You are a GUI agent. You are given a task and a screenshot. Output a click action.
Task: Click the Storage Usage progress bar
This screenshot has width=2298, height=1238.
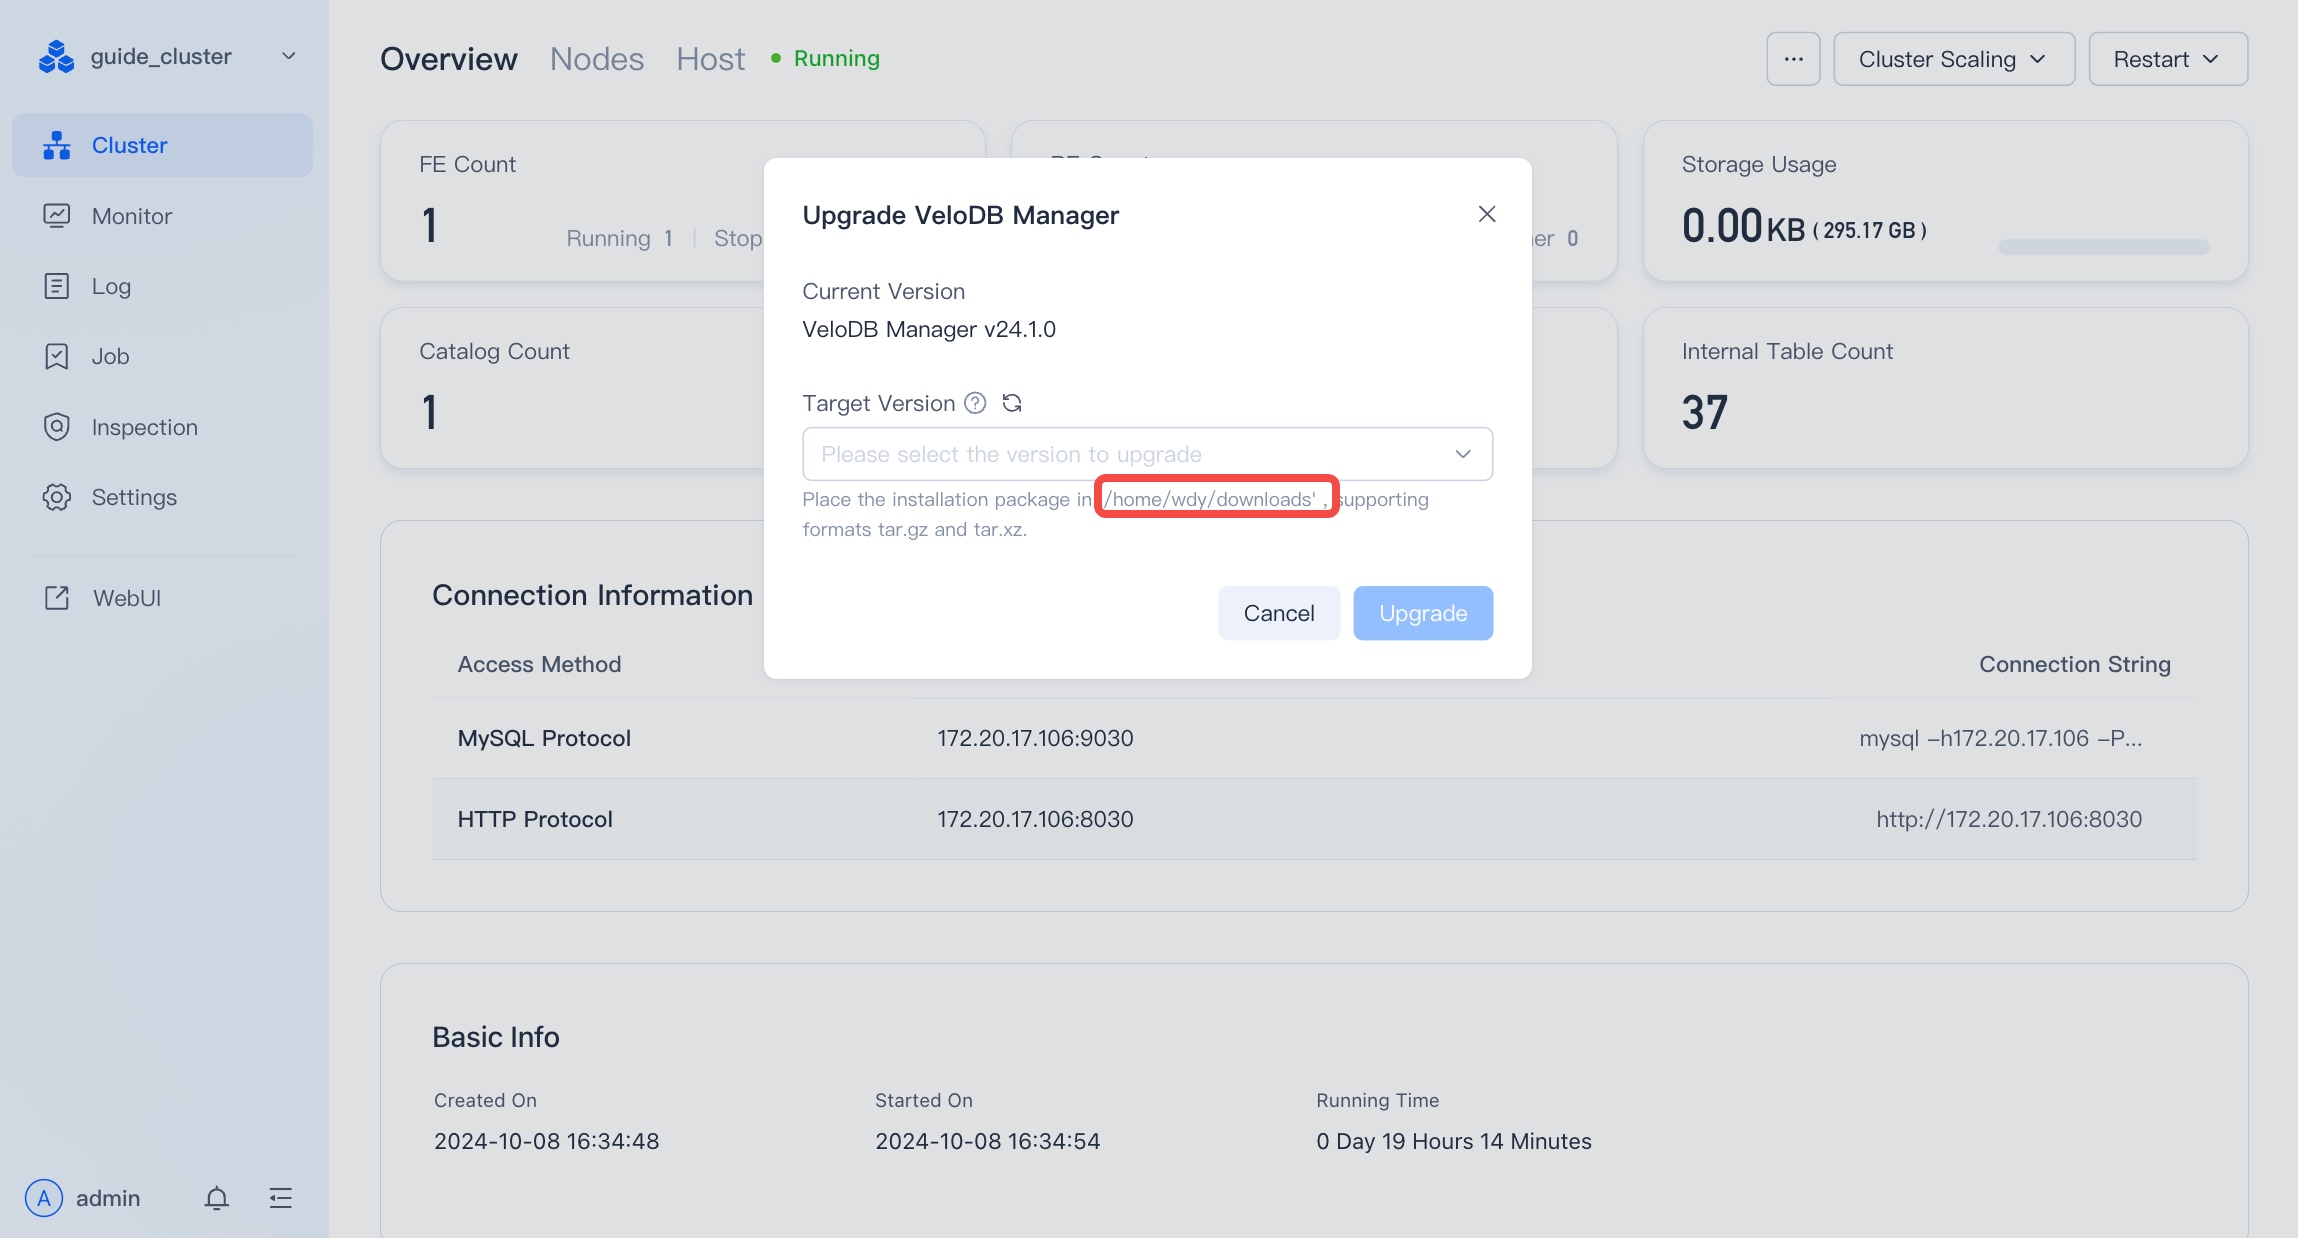(x=2104, y=247)
